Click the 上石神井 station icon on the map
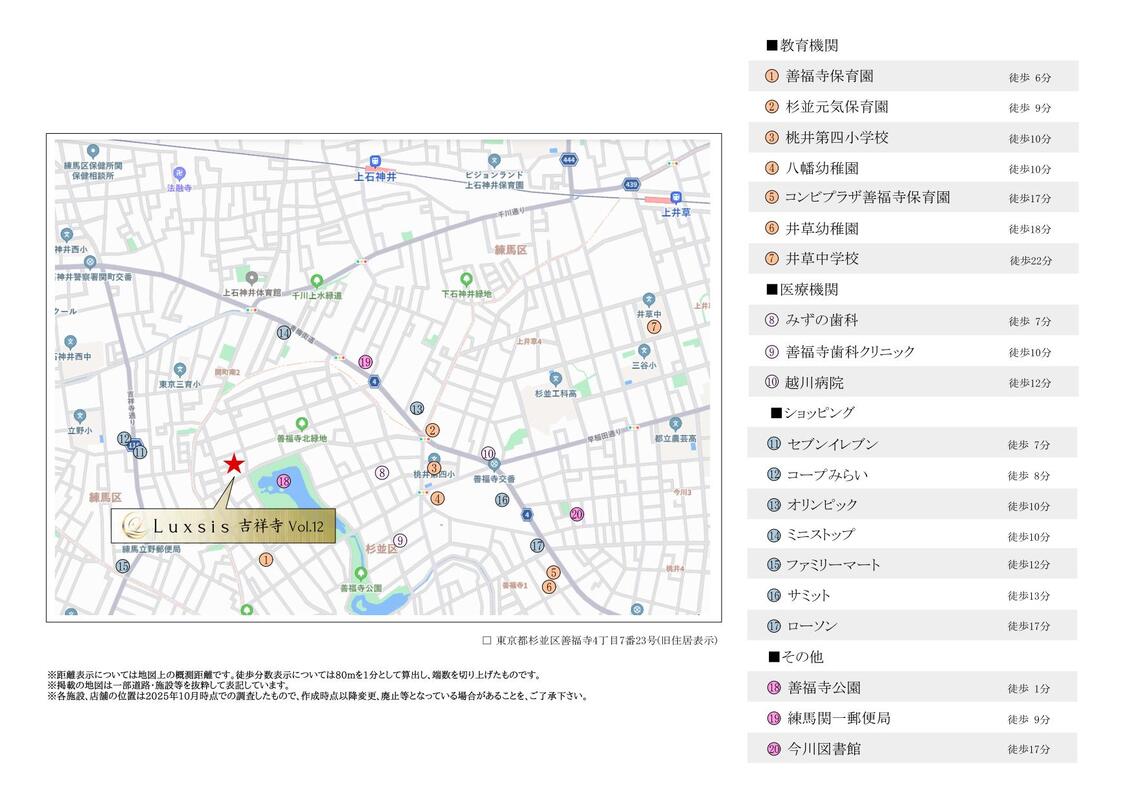This screenshot has height=800, width=1132. 375,161
